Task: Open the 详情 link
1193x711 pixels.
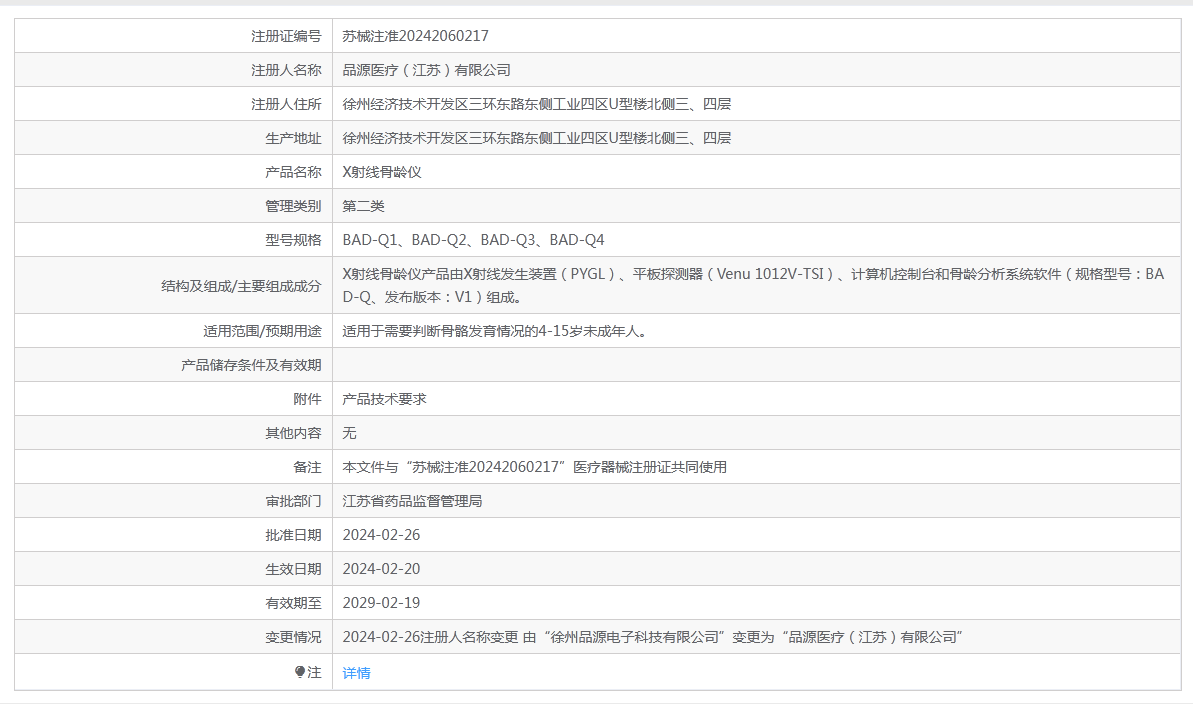Action: pyautogui.click(x=356, y=673)
